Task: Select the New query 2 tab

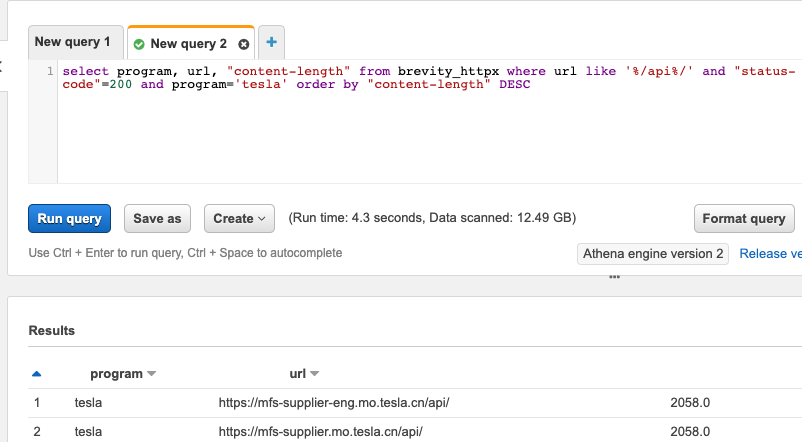Action: [188, 44]
